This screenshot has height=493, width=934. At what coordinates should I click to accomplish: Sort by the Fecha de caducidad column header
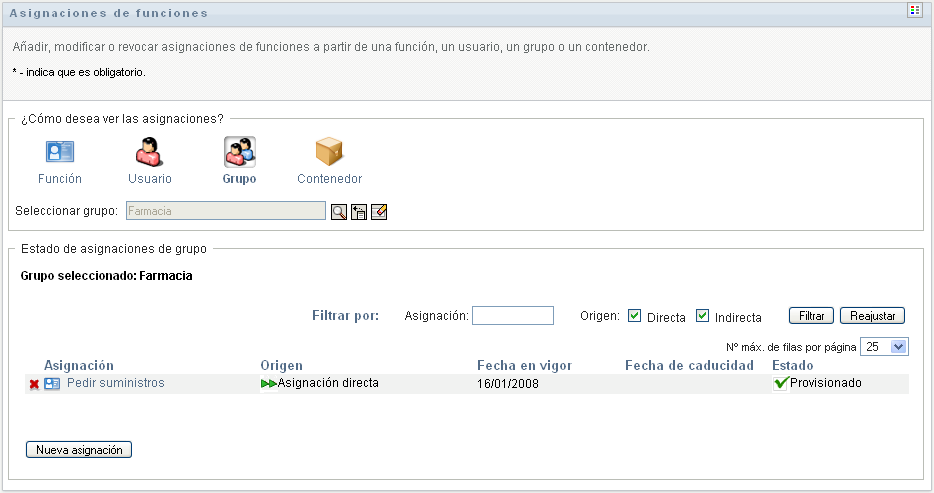pyautogui.click(x=689, y=365)
